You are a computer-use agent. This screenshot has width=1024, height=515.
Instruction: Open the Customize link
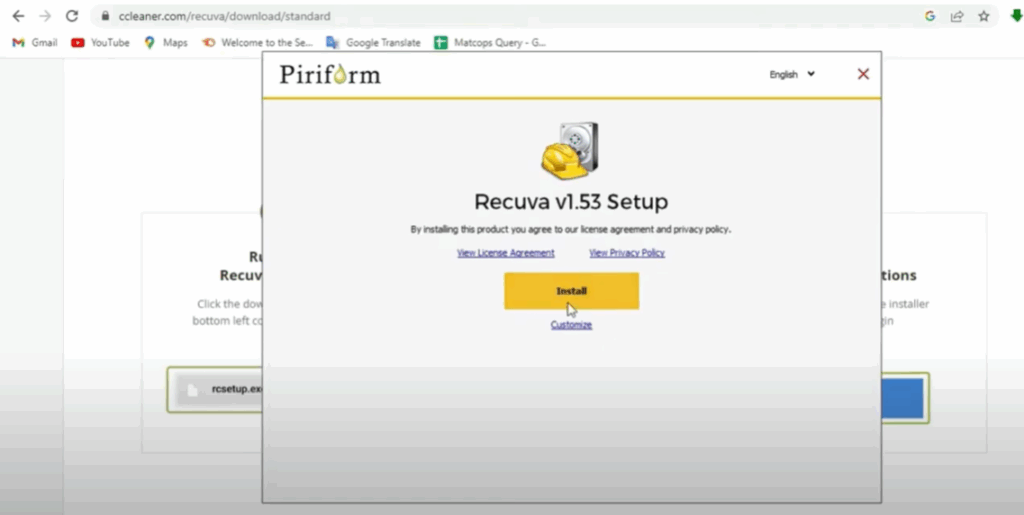(x=571, y=325)
